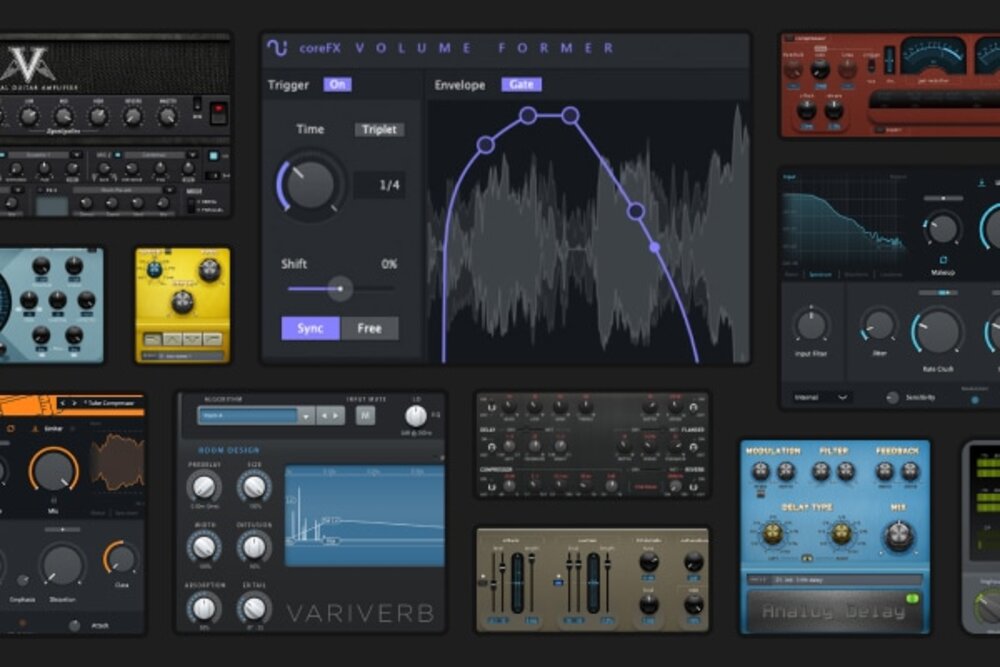The width and height of the screenshot is (1000, 667).
Task: Toggle the Trigger On switch
Action: coord(337,85)
